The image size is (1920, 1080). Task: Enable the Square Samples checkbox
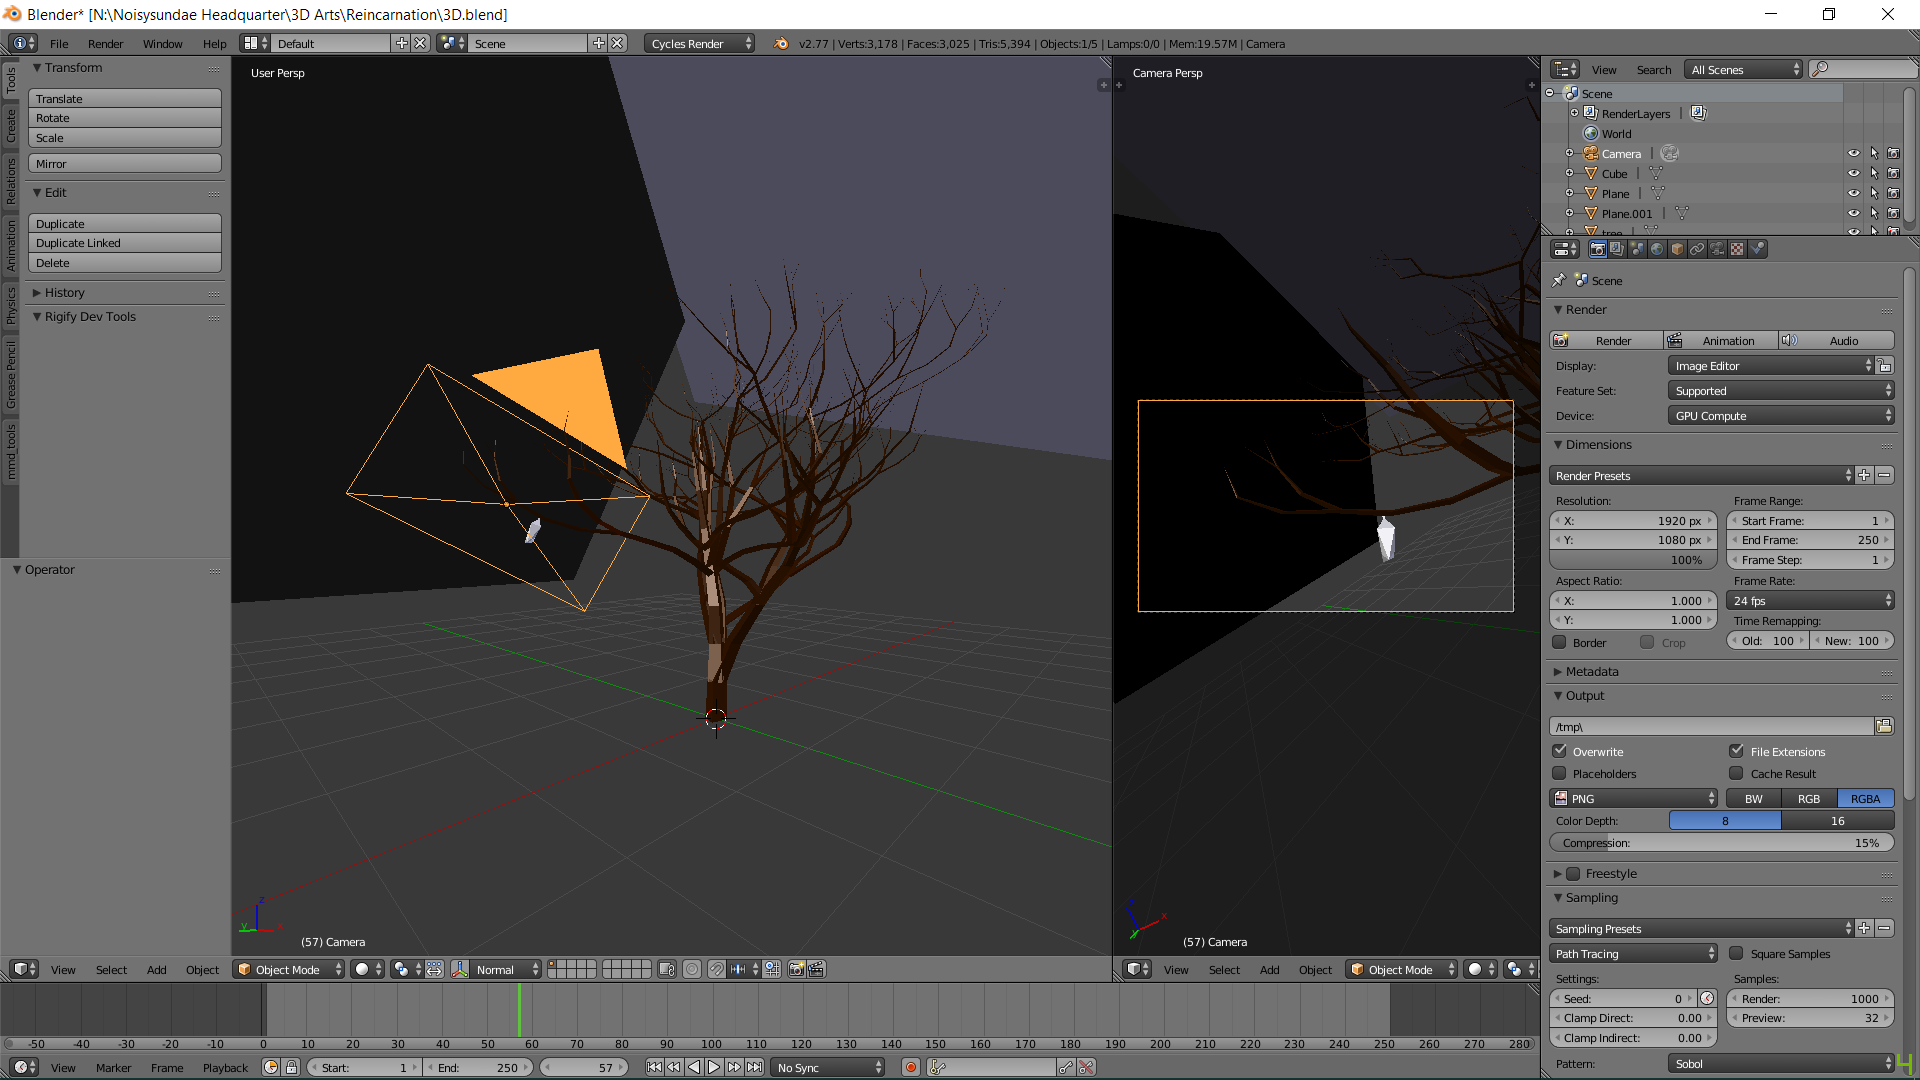[x=1737, y=953]
